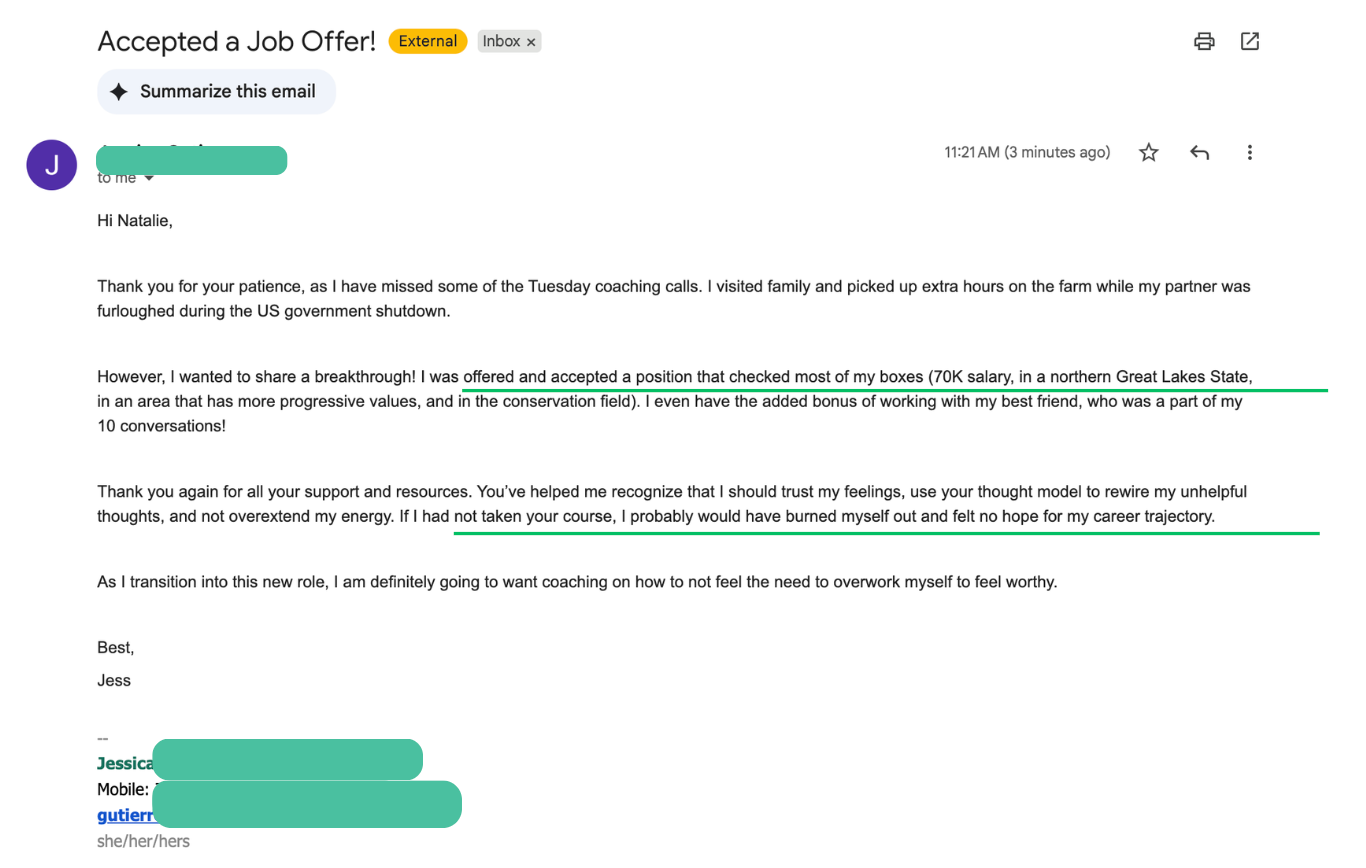Screen dimensions: 1366x868
Task: Click the 'Accepted a Job Offer!' subject
Action: [x=237, y=41]
